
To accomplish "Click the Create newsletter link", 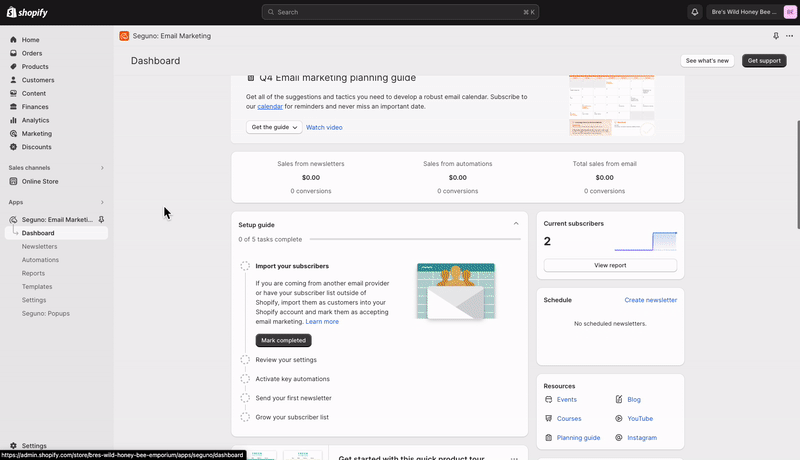I will [651, 300].
